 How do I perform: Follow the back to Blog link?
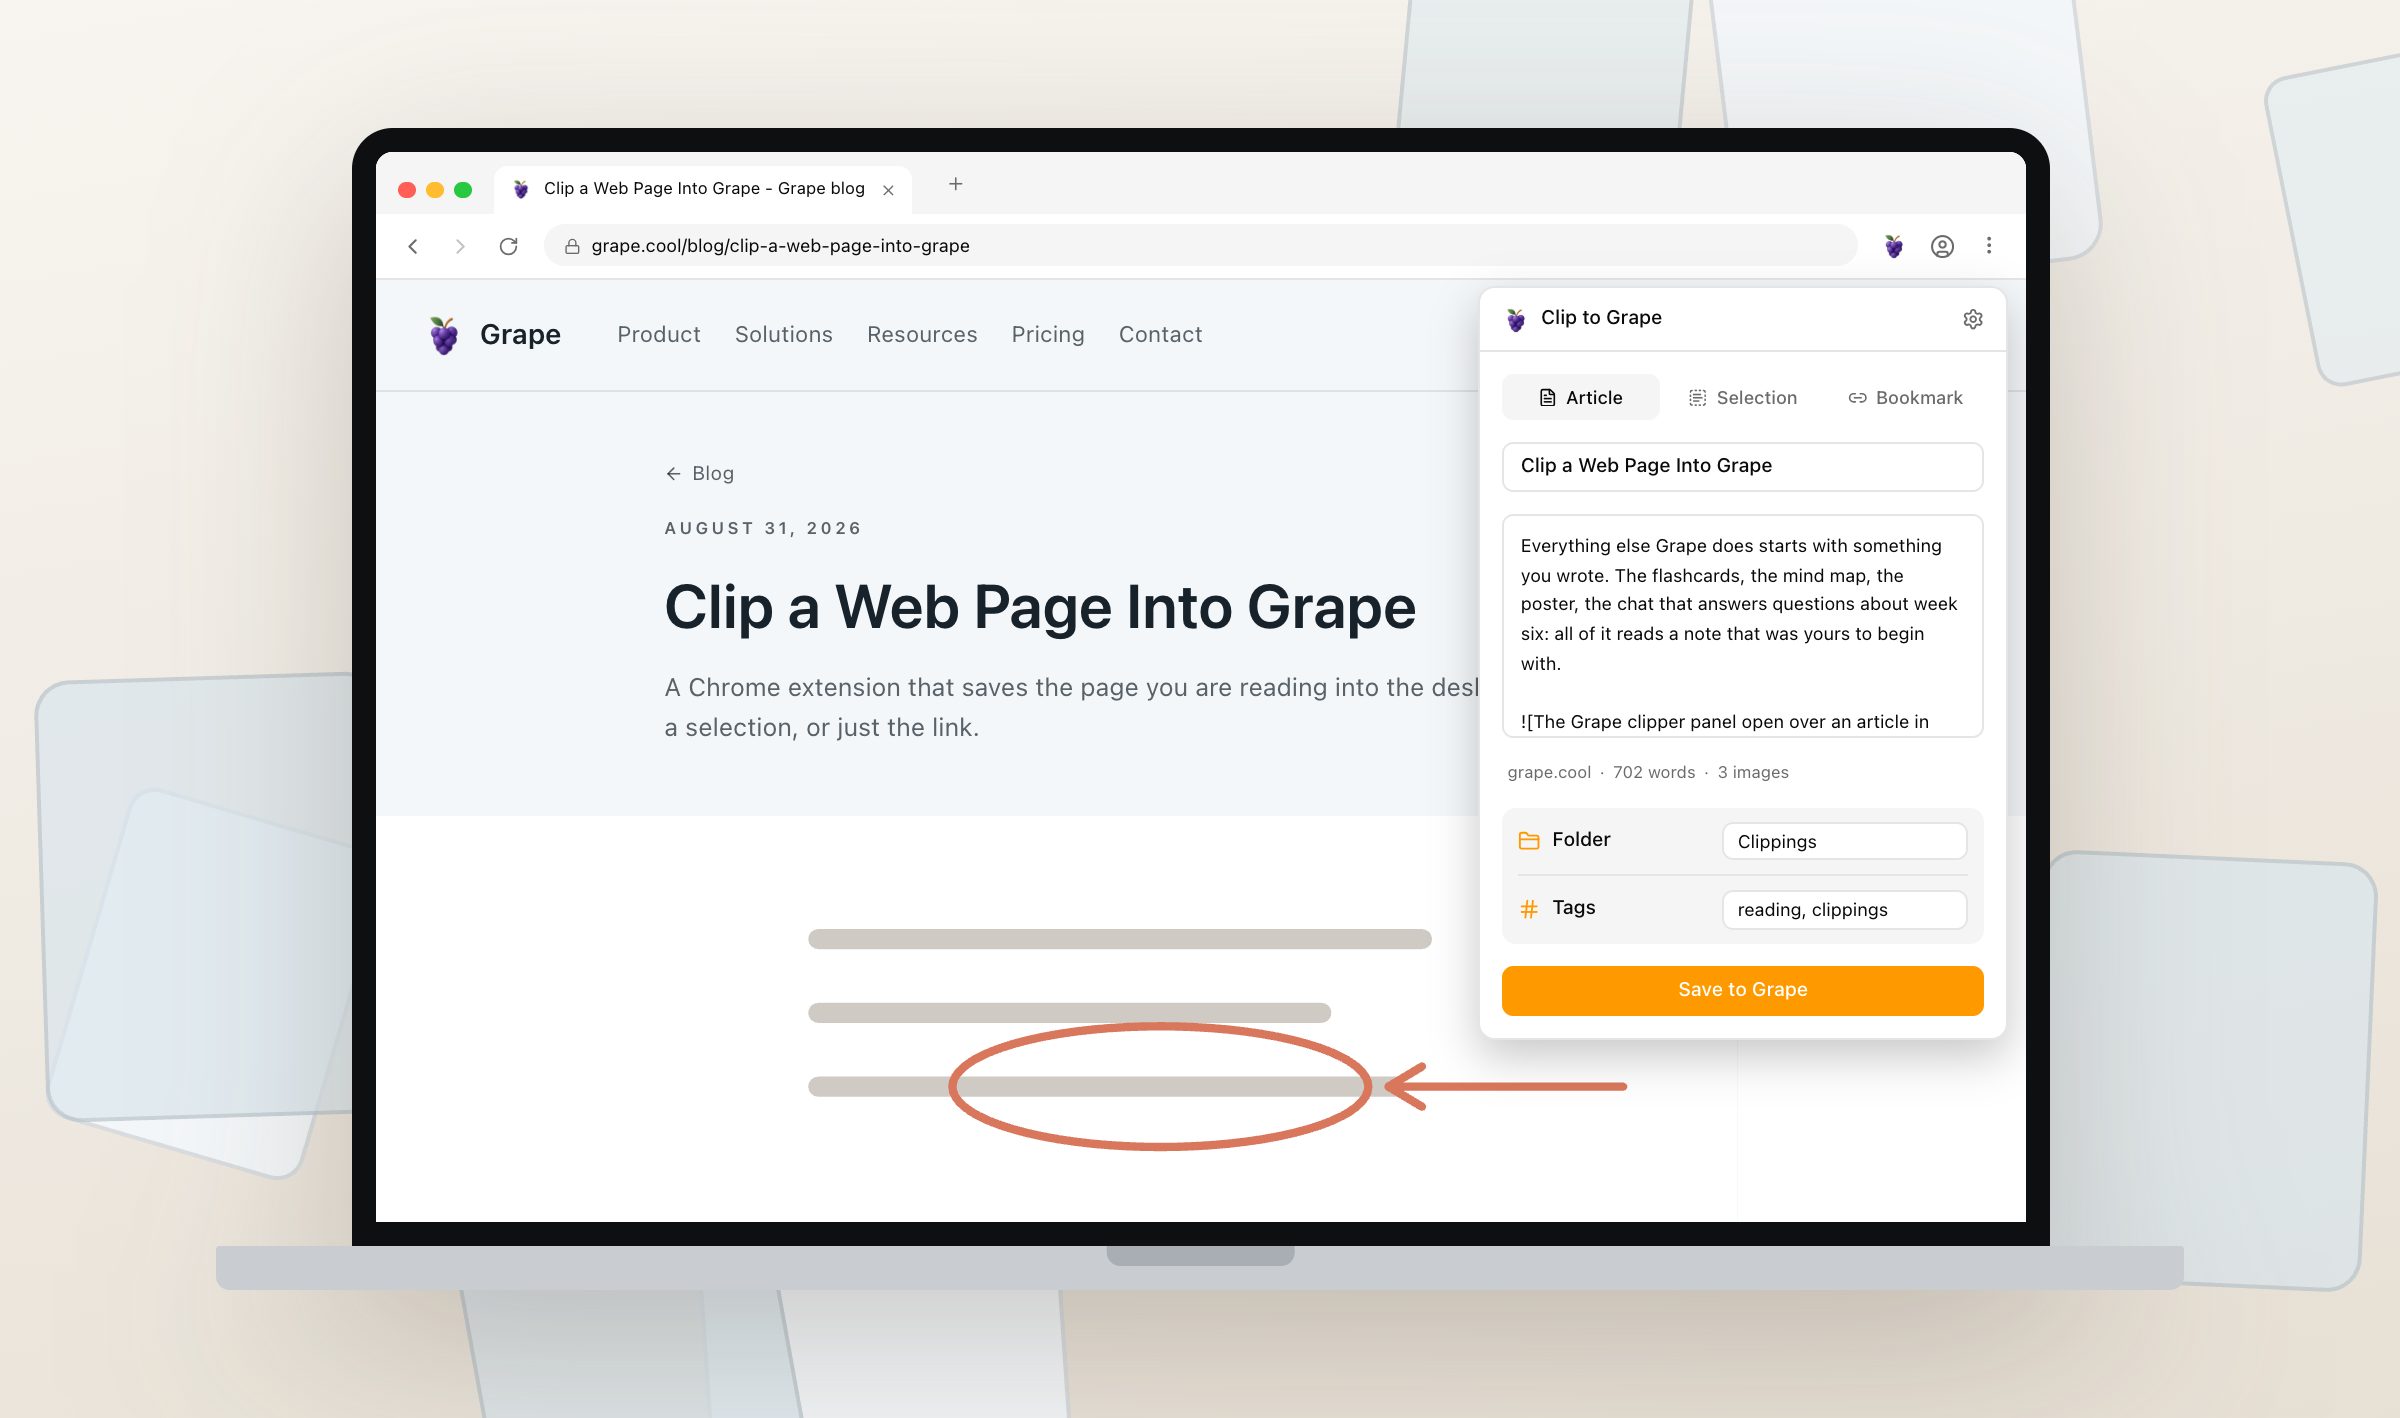click(x=699, y=473)
